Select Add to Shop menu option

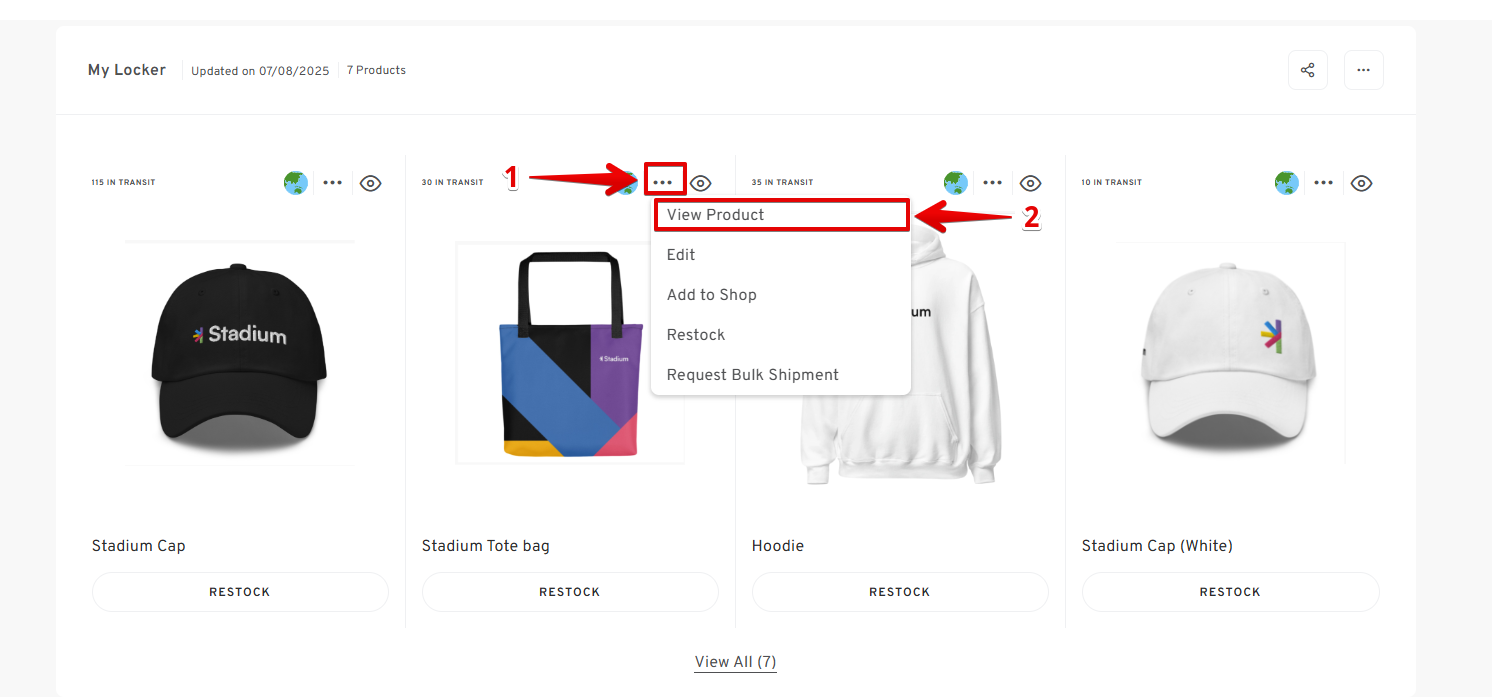tap(712, 295)
